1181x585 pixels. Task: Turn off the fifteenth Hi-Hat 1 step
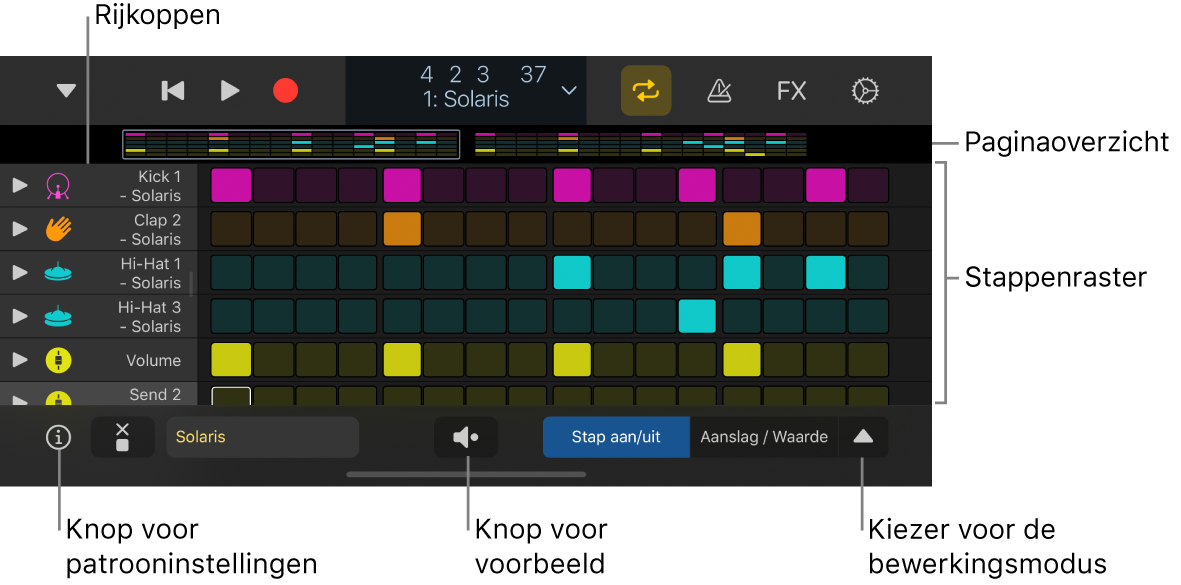(x=825, y=273)
